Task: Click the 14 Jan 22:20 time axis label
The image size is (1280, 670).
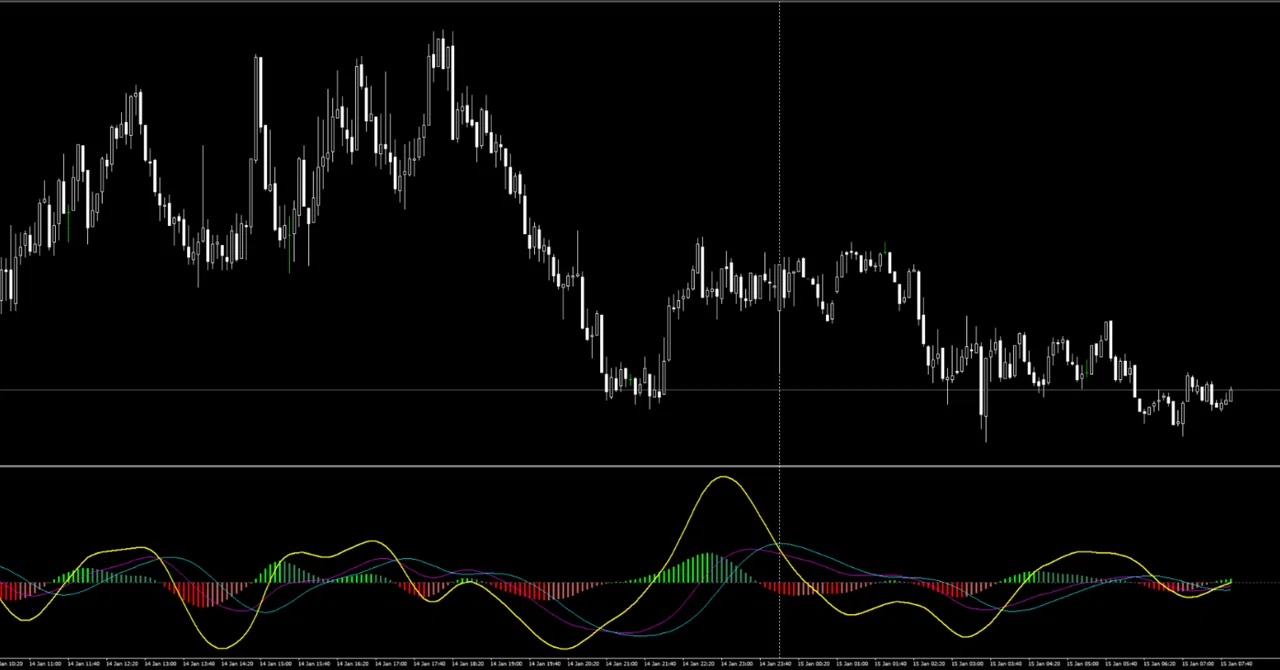Action: click(698, 663)
